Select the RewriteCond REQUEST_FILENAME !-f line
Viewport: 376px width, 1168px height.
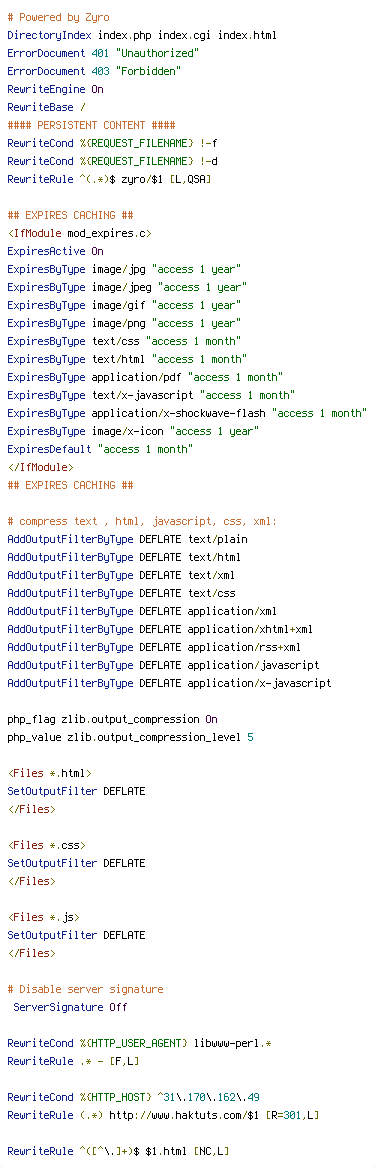112,143
